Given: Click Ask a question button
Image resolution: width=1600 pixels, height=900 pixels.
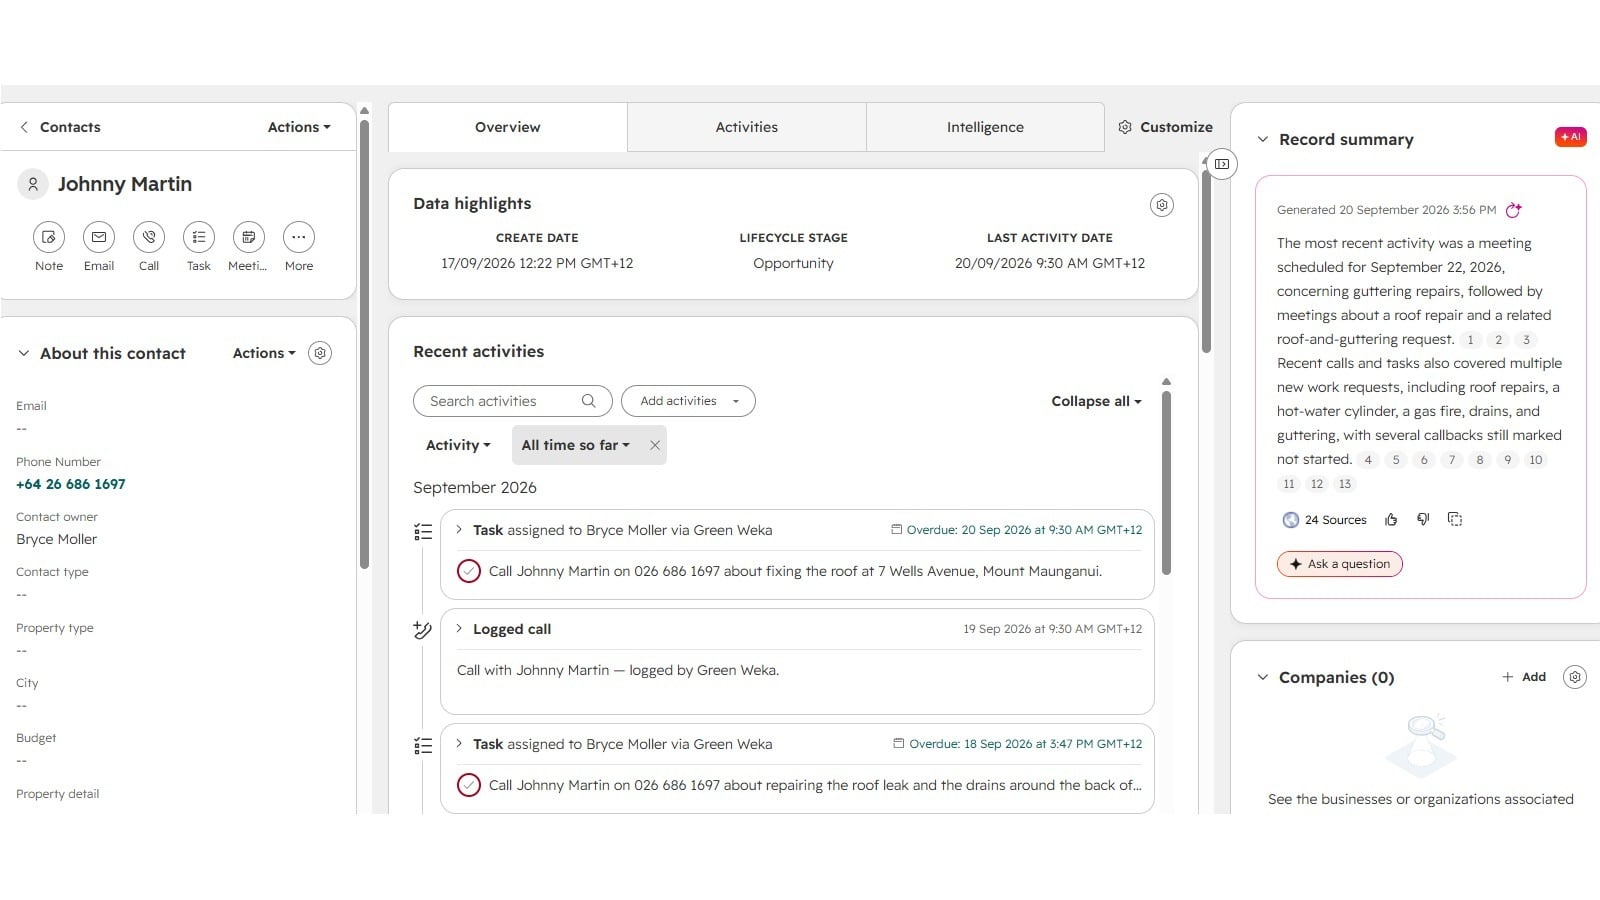Looking at the screenshot, I should pos(1340,564).
